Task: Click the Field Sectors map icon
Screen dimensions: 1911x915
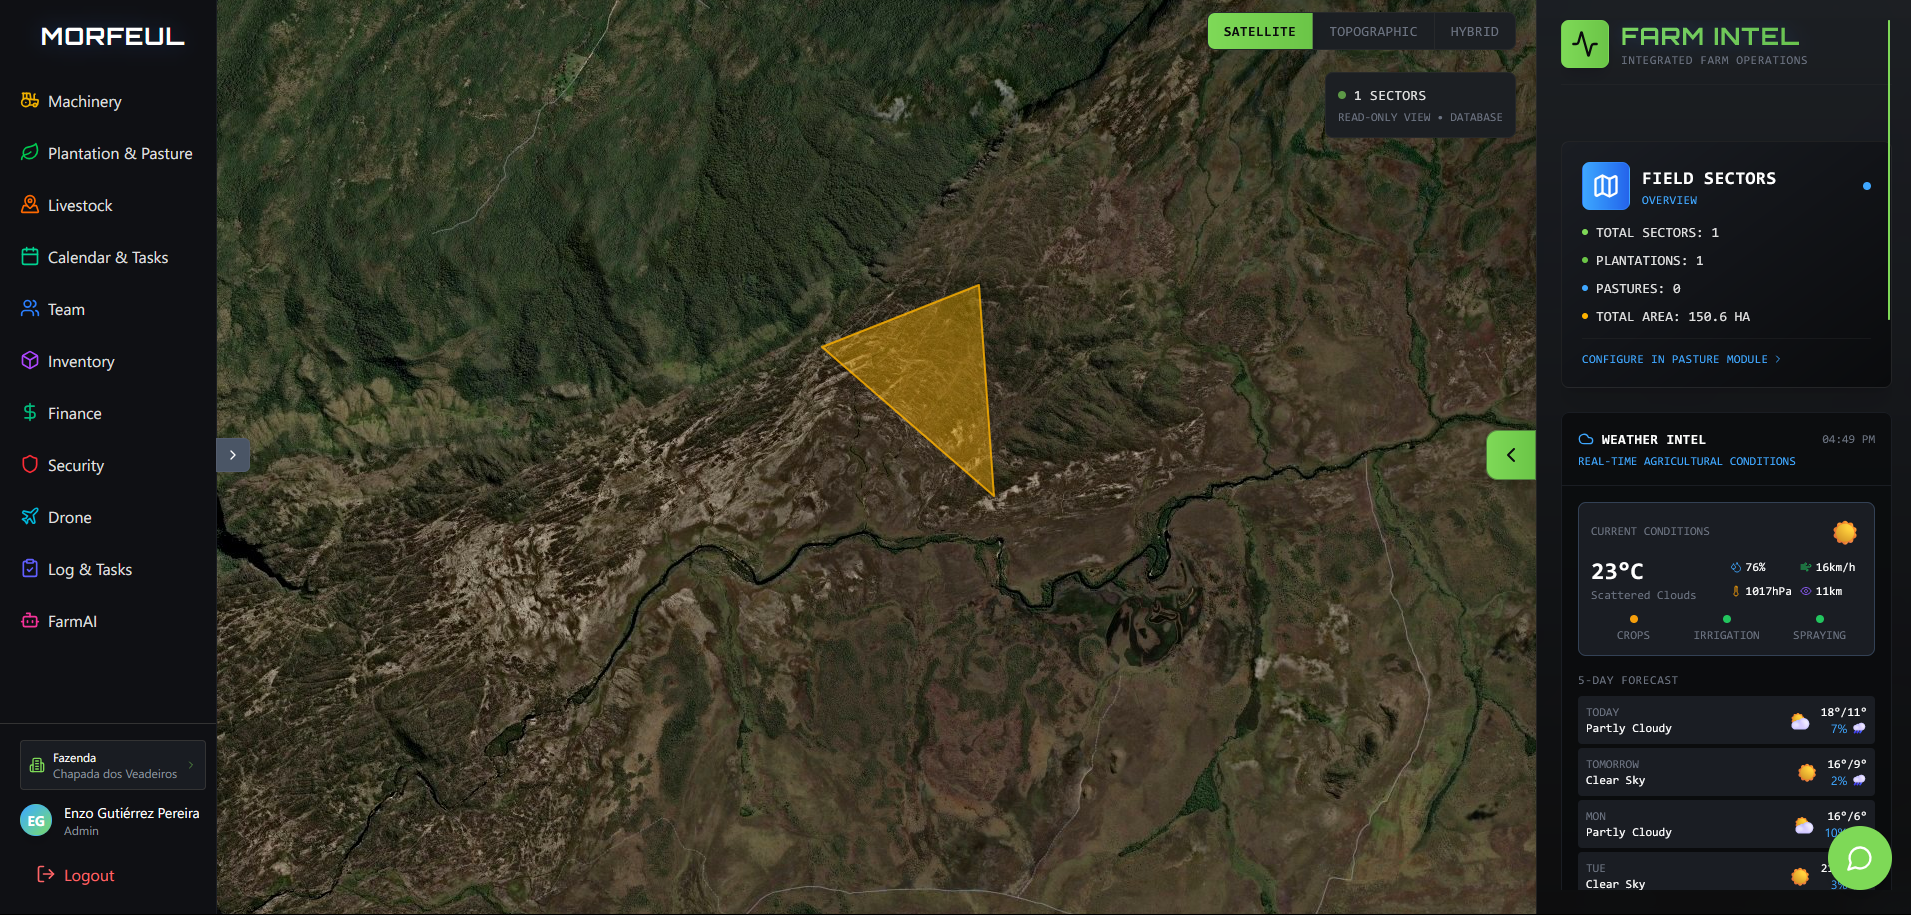Action: coord(1605,186)
